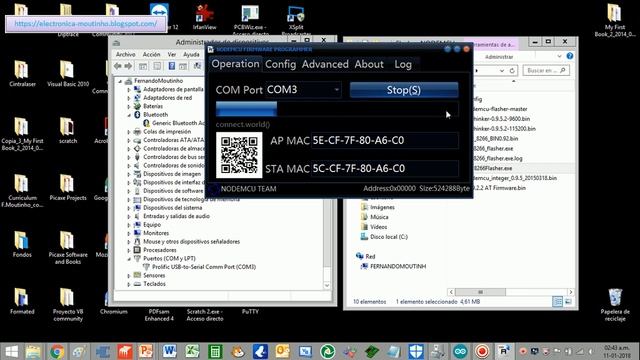
Task: Click the Stop(S) button
Action: pos(404,90)
